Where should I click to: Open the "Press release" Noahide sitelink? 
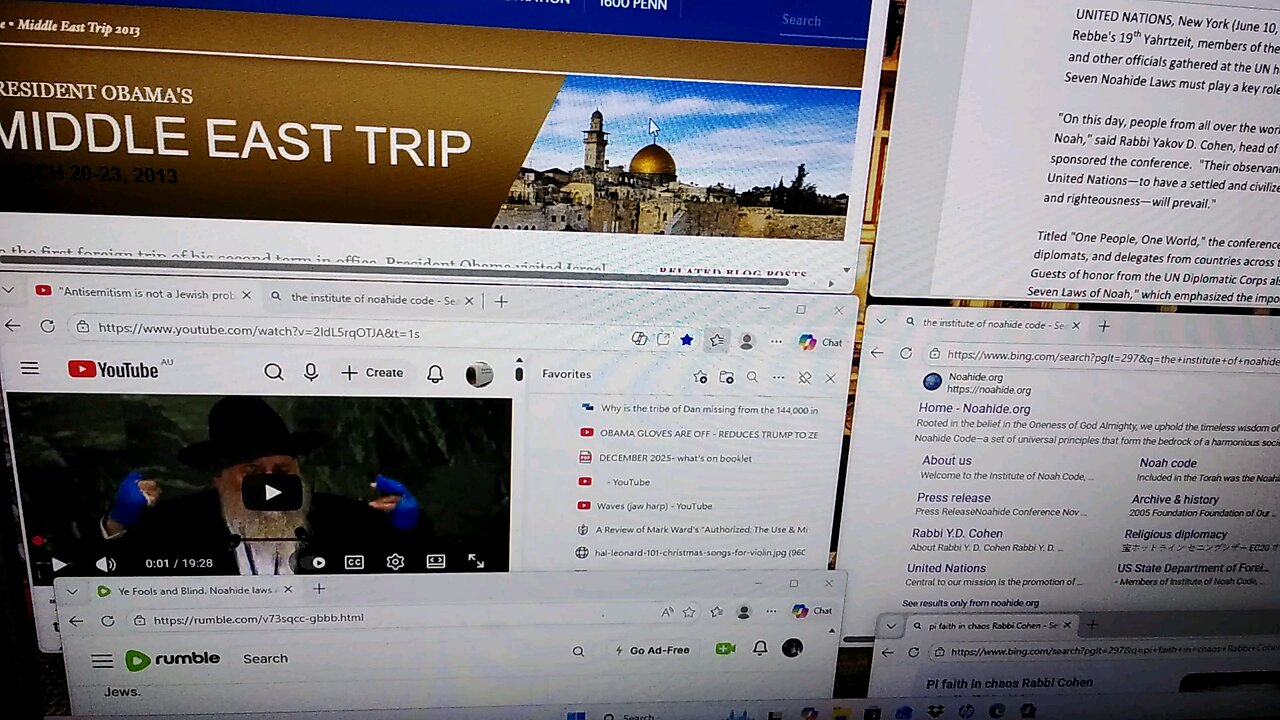click(954, 498)
